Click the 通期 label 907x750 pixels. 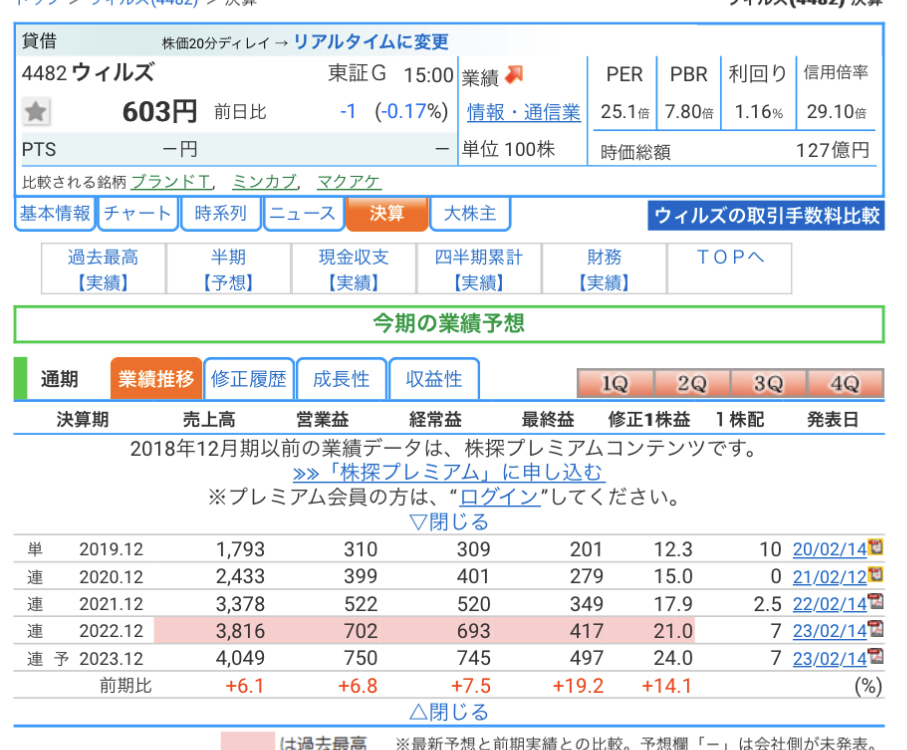(x=60, y=379)
